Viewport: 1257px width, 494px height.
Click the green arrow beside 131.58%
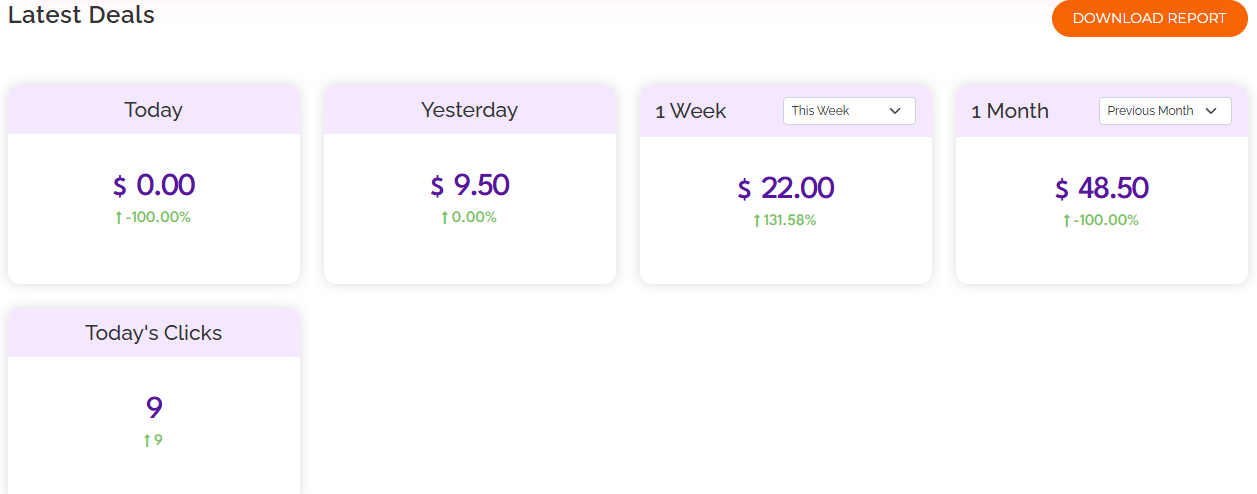click(x=757, y=221)
